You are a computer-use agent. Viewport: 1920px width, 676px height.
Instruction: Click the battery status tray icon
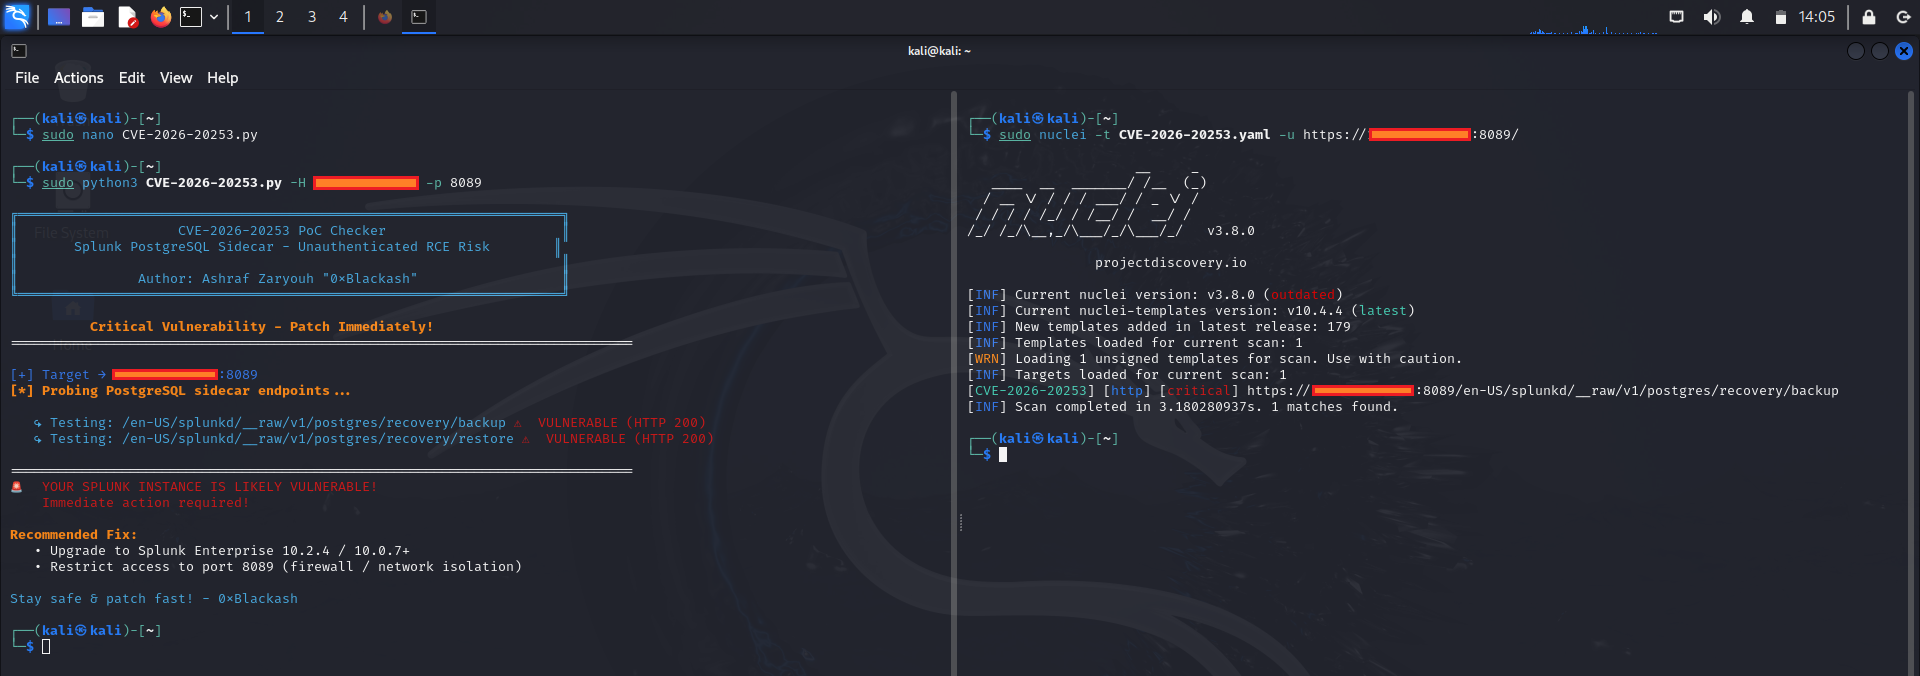tap(1780, 17)
